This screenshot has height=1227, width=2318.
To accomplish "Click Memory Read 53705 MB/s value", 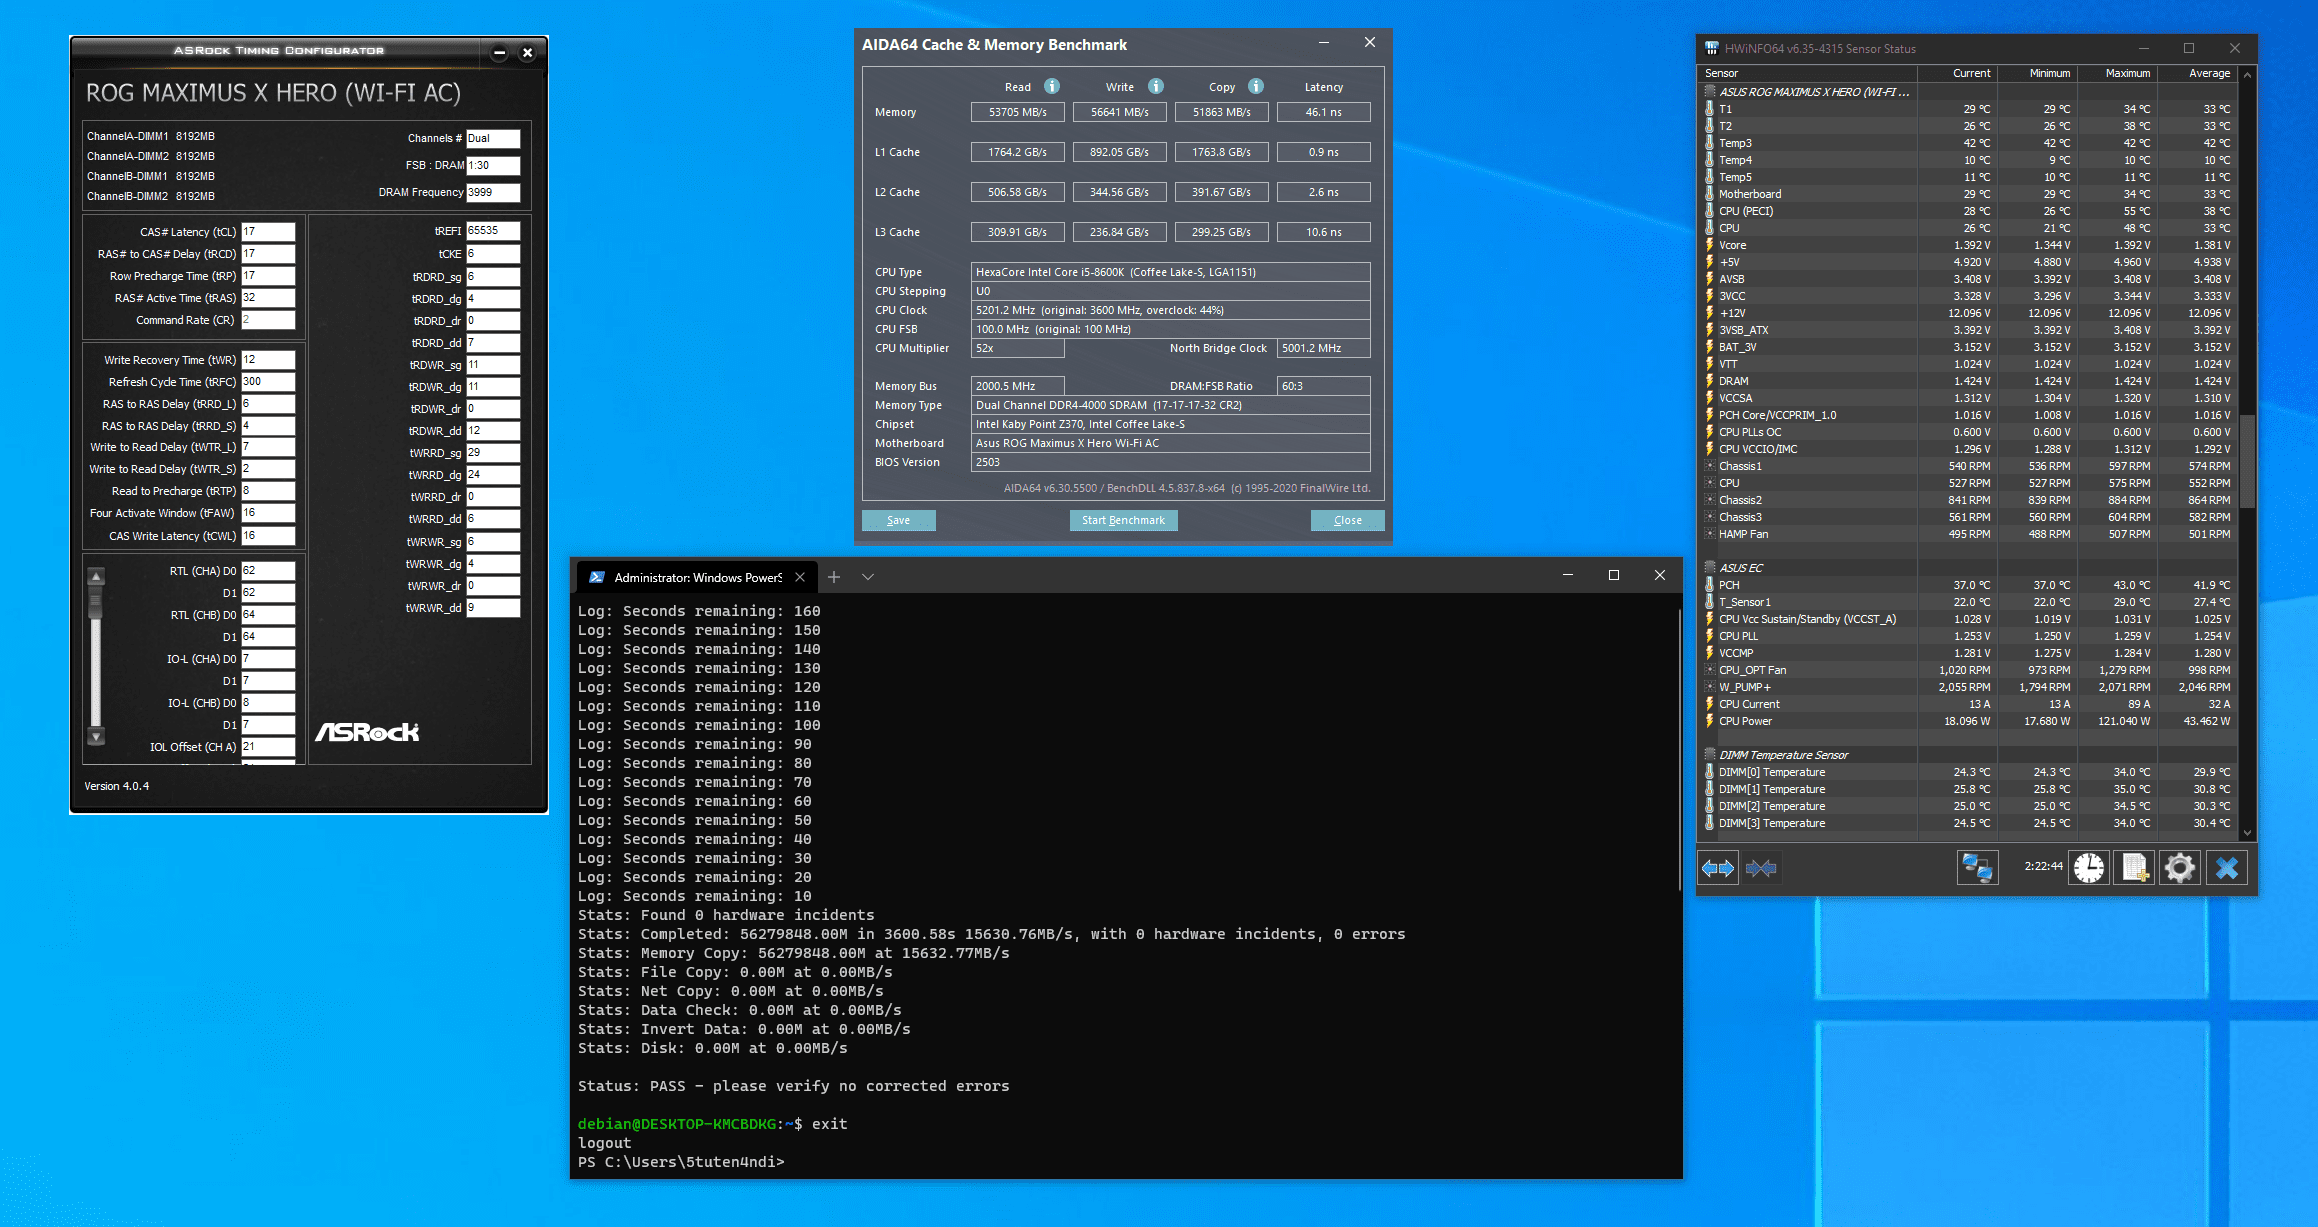I will click(x=1017, y=112).
